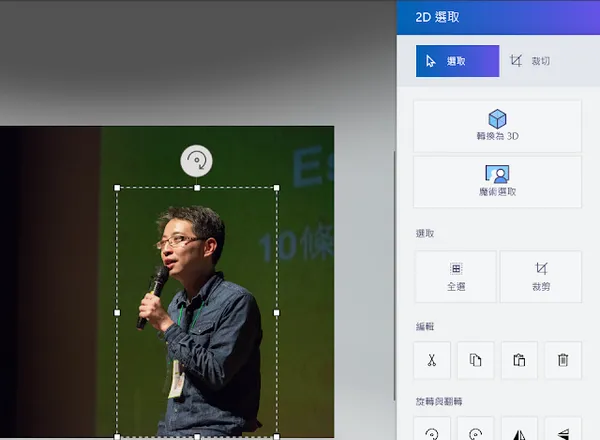
Task: Click 全選 to select all
Action: 455,276
